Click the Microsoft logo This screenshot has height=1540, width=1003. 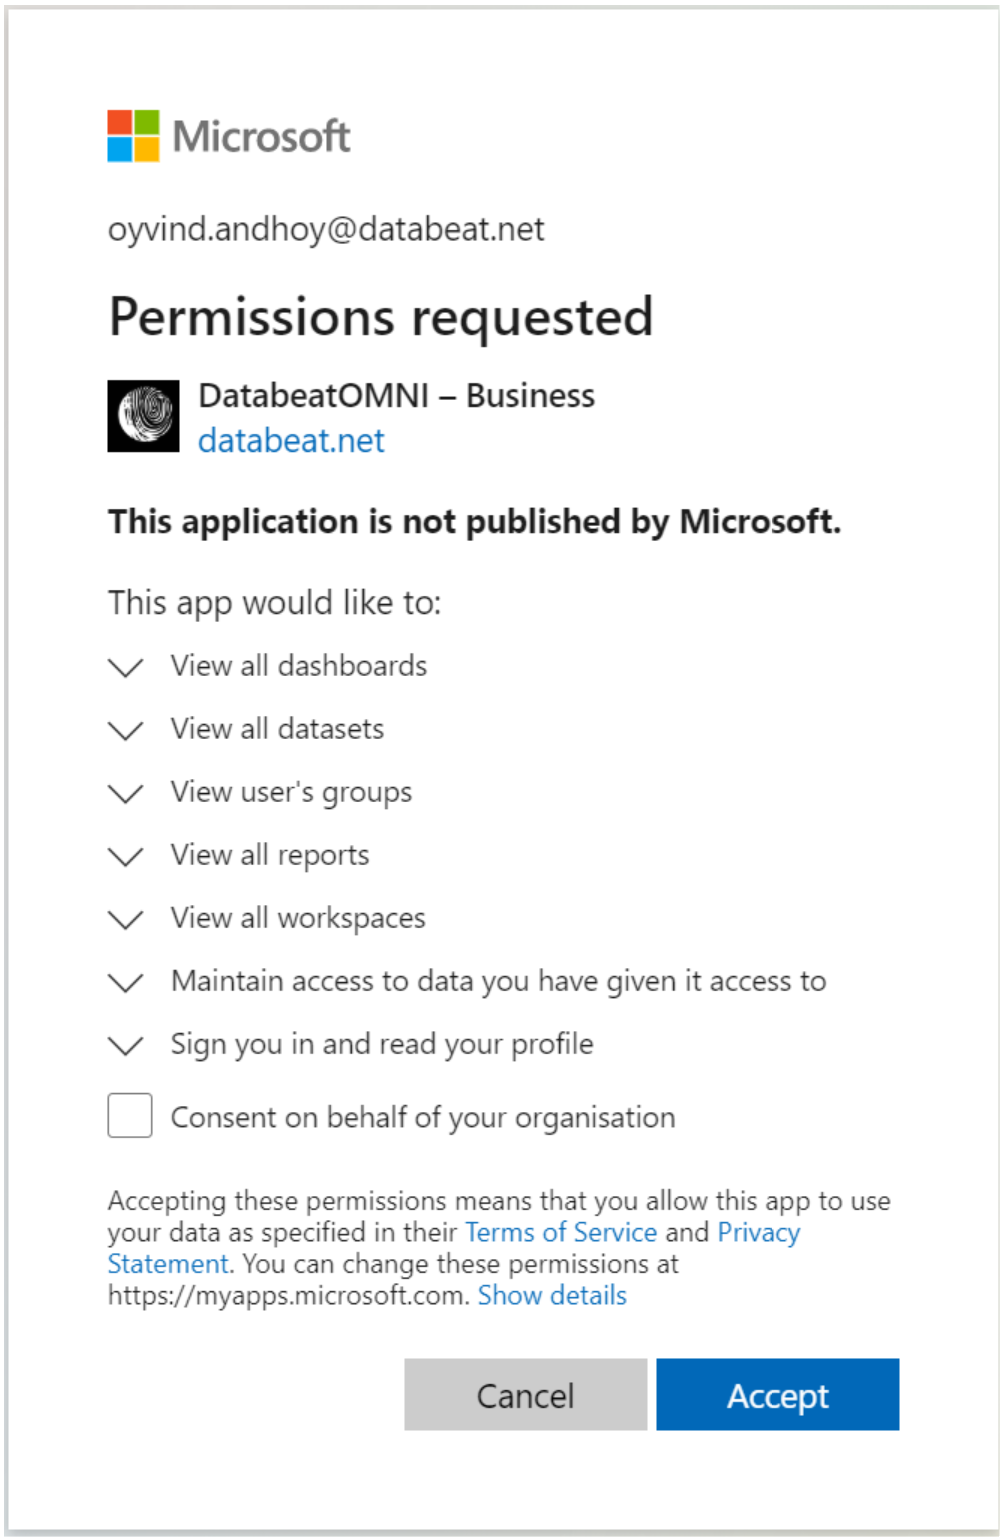pyautogui.click(x=229, y=136)
